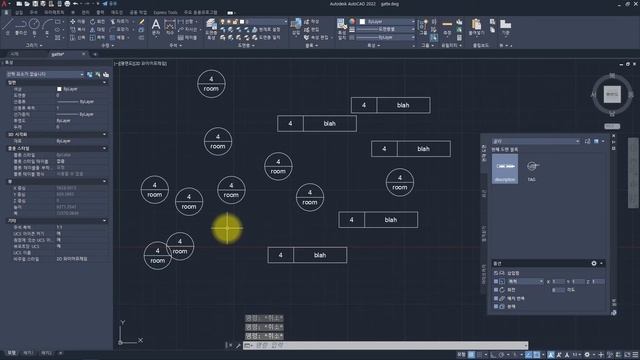Select the Scale modify tool
Screen dimensions: 640x360
(97, 38)
